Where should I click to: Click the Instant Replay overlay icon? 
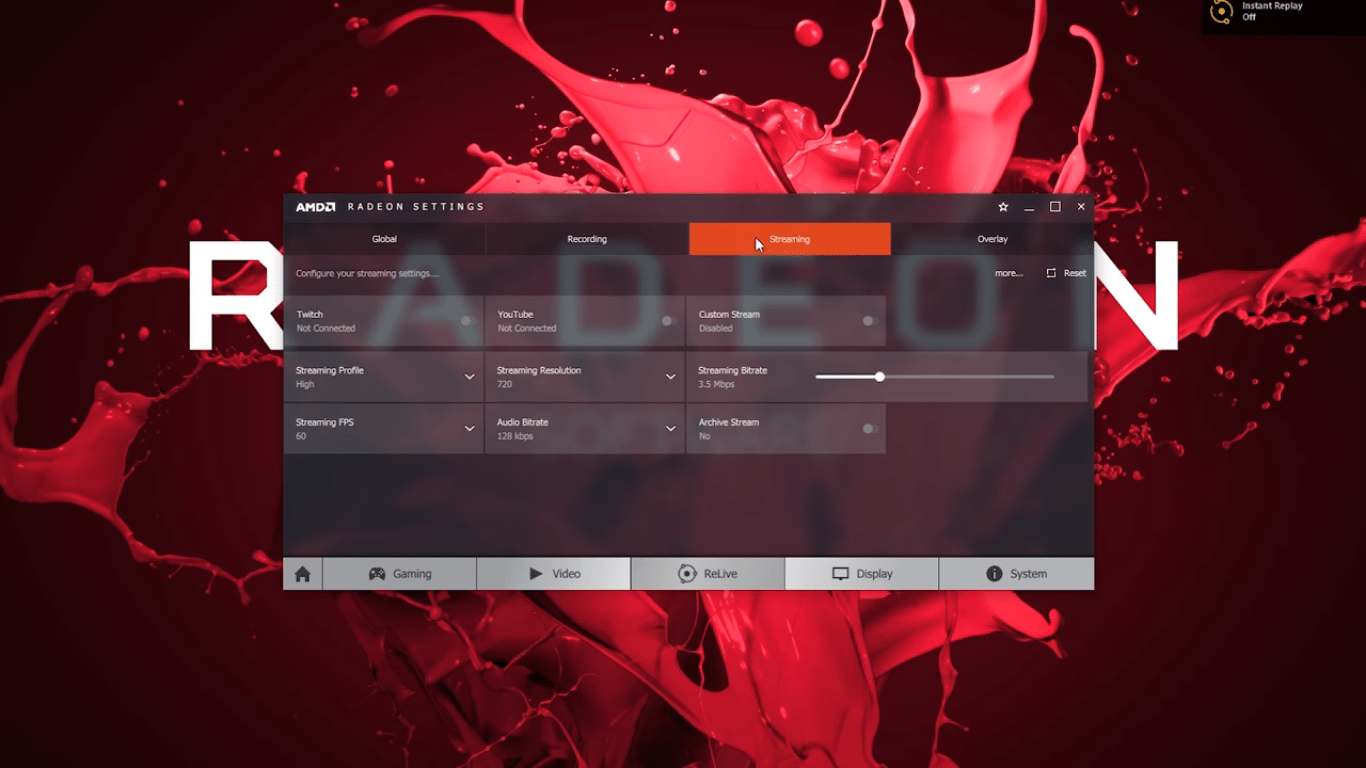(x=1221, y=12)
